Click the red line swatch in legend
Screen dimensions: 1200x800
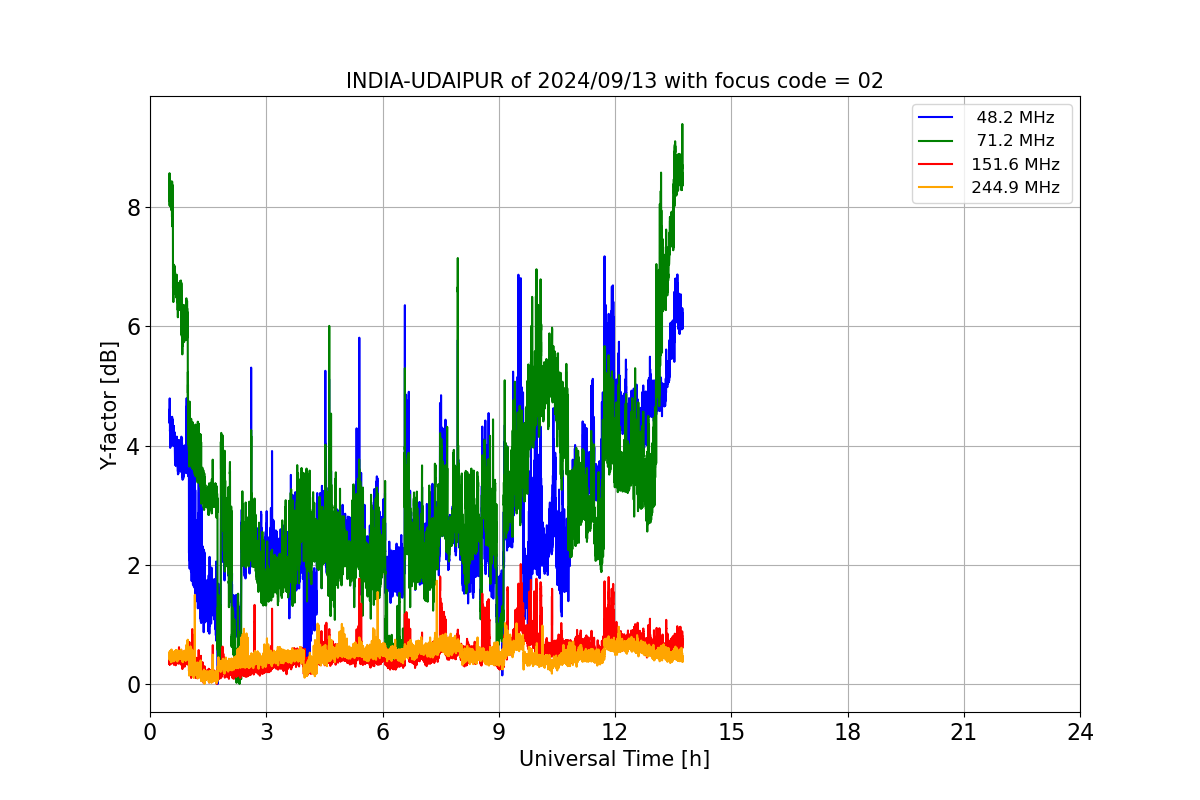point(936,164)
